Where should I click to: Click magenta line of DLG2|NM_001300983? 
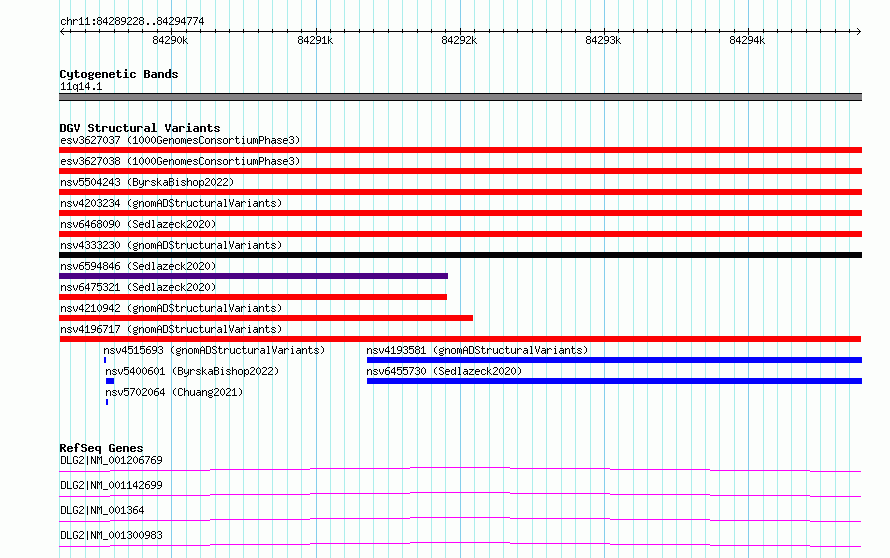(460, 544)
